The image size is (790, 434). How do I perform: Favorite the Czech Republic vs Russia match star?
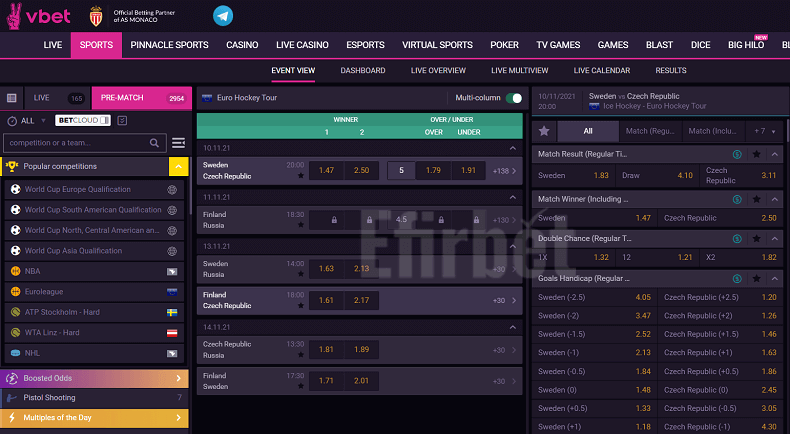tap(301, 355)
